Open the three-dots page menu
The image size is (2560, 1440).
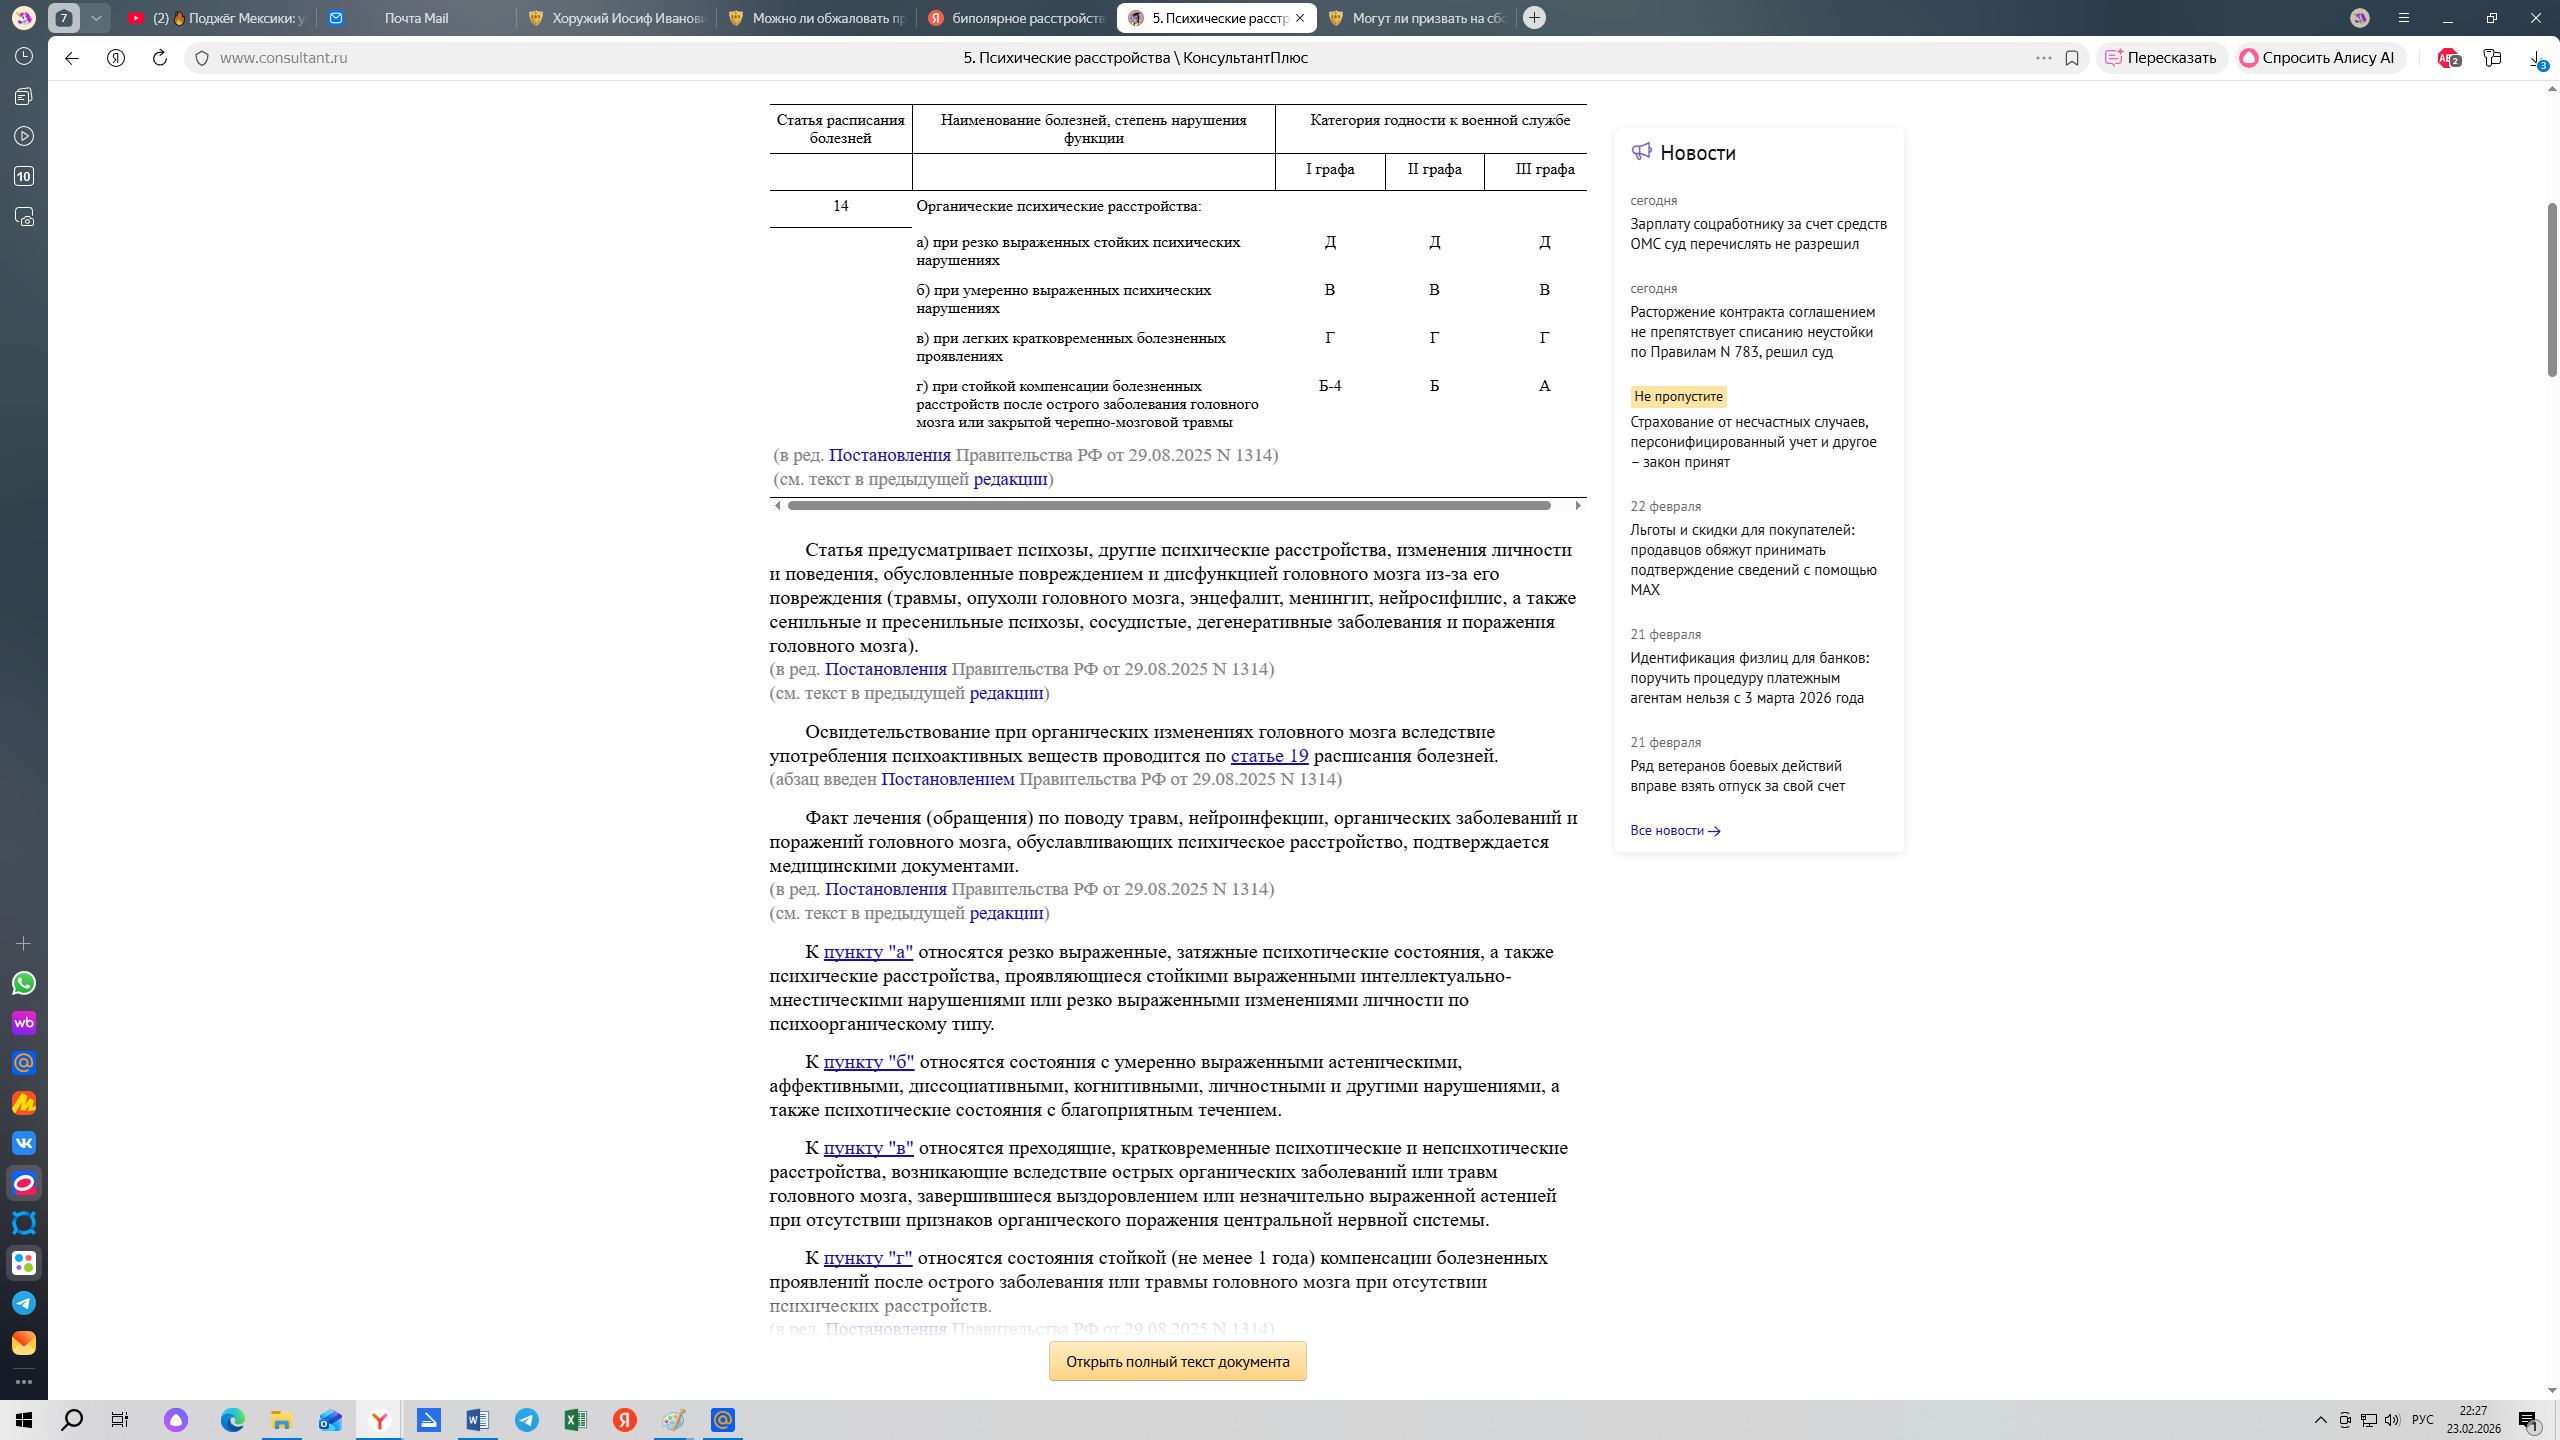(2043, 58)
